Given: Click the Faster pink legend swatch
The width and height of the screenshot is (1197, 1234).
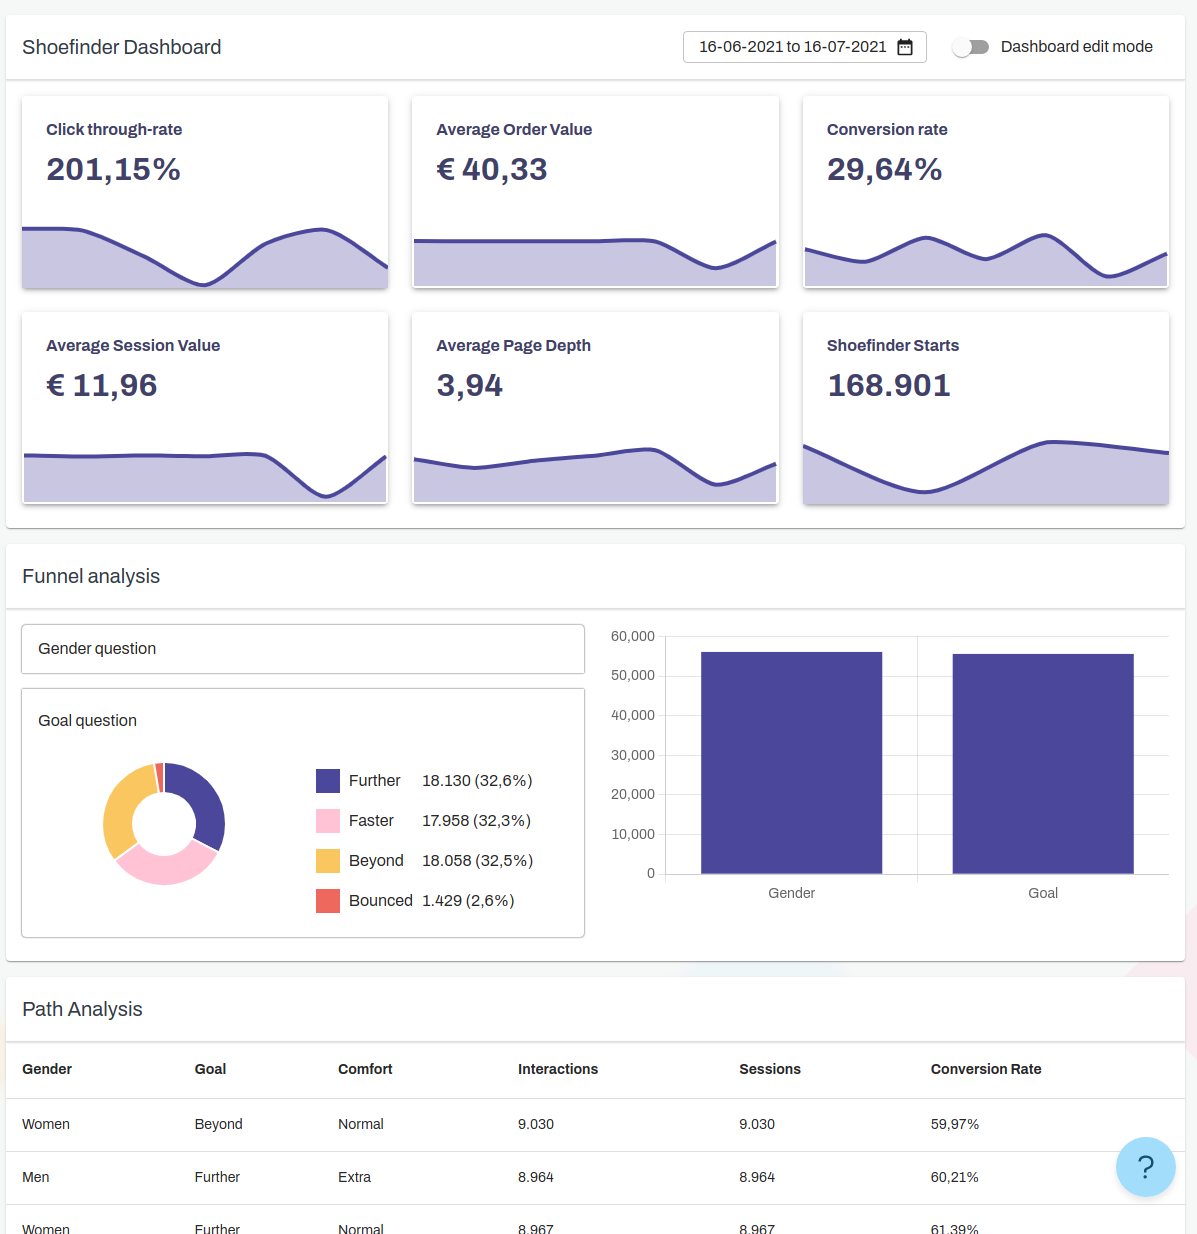Looking at the screenshot, I should click(328, 821).
